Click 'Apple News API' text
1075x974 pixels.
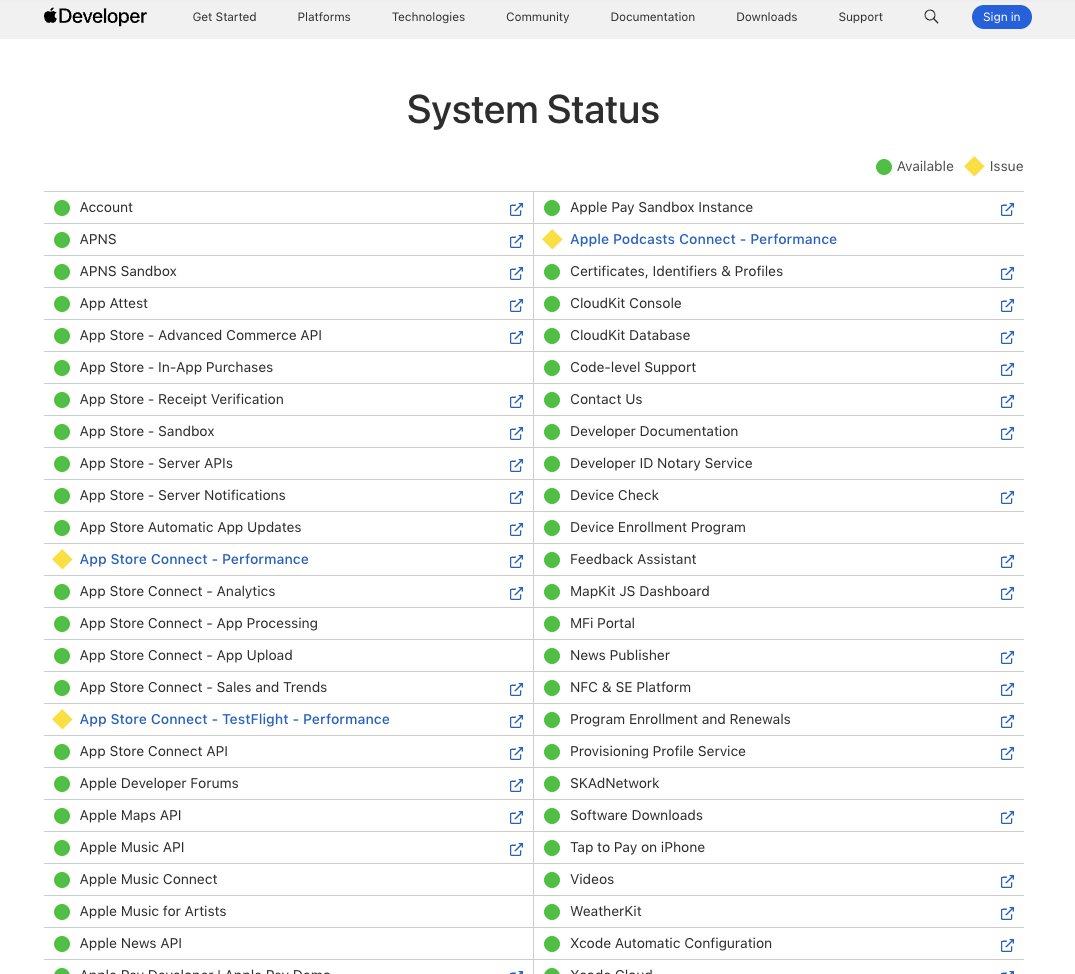131,943
